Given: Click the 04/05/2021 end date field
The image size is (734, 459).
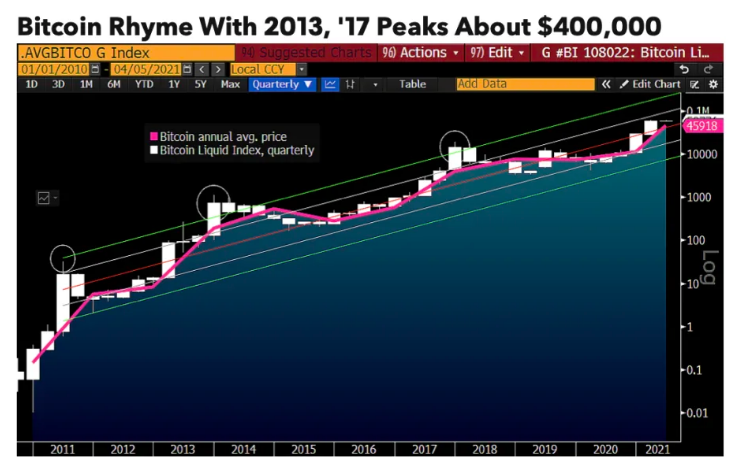Looking at the screenshot, I should coord(147,69).
